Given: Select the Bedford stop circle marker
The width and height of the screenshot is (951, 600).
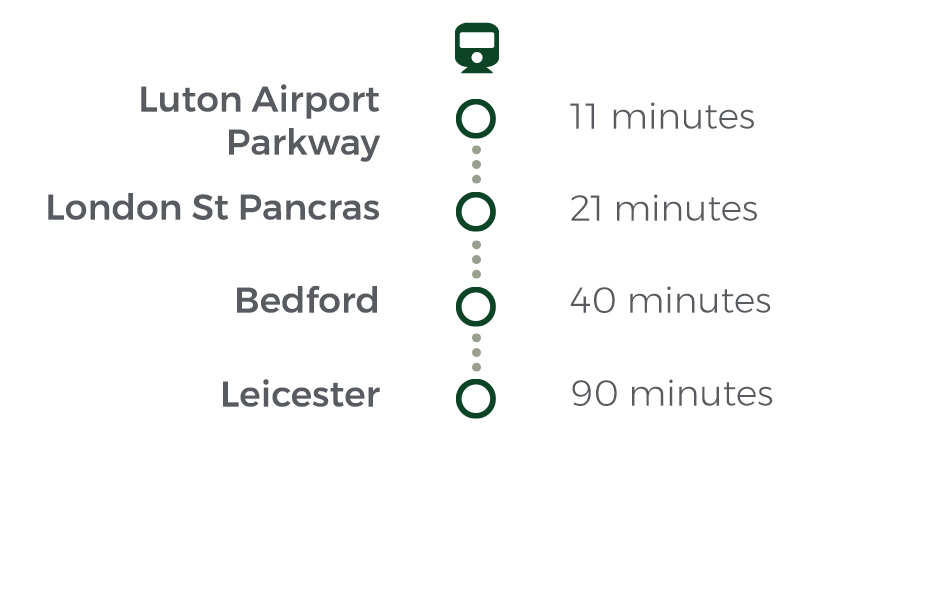Looking at the screenshot, I should (x=476, y=306).
